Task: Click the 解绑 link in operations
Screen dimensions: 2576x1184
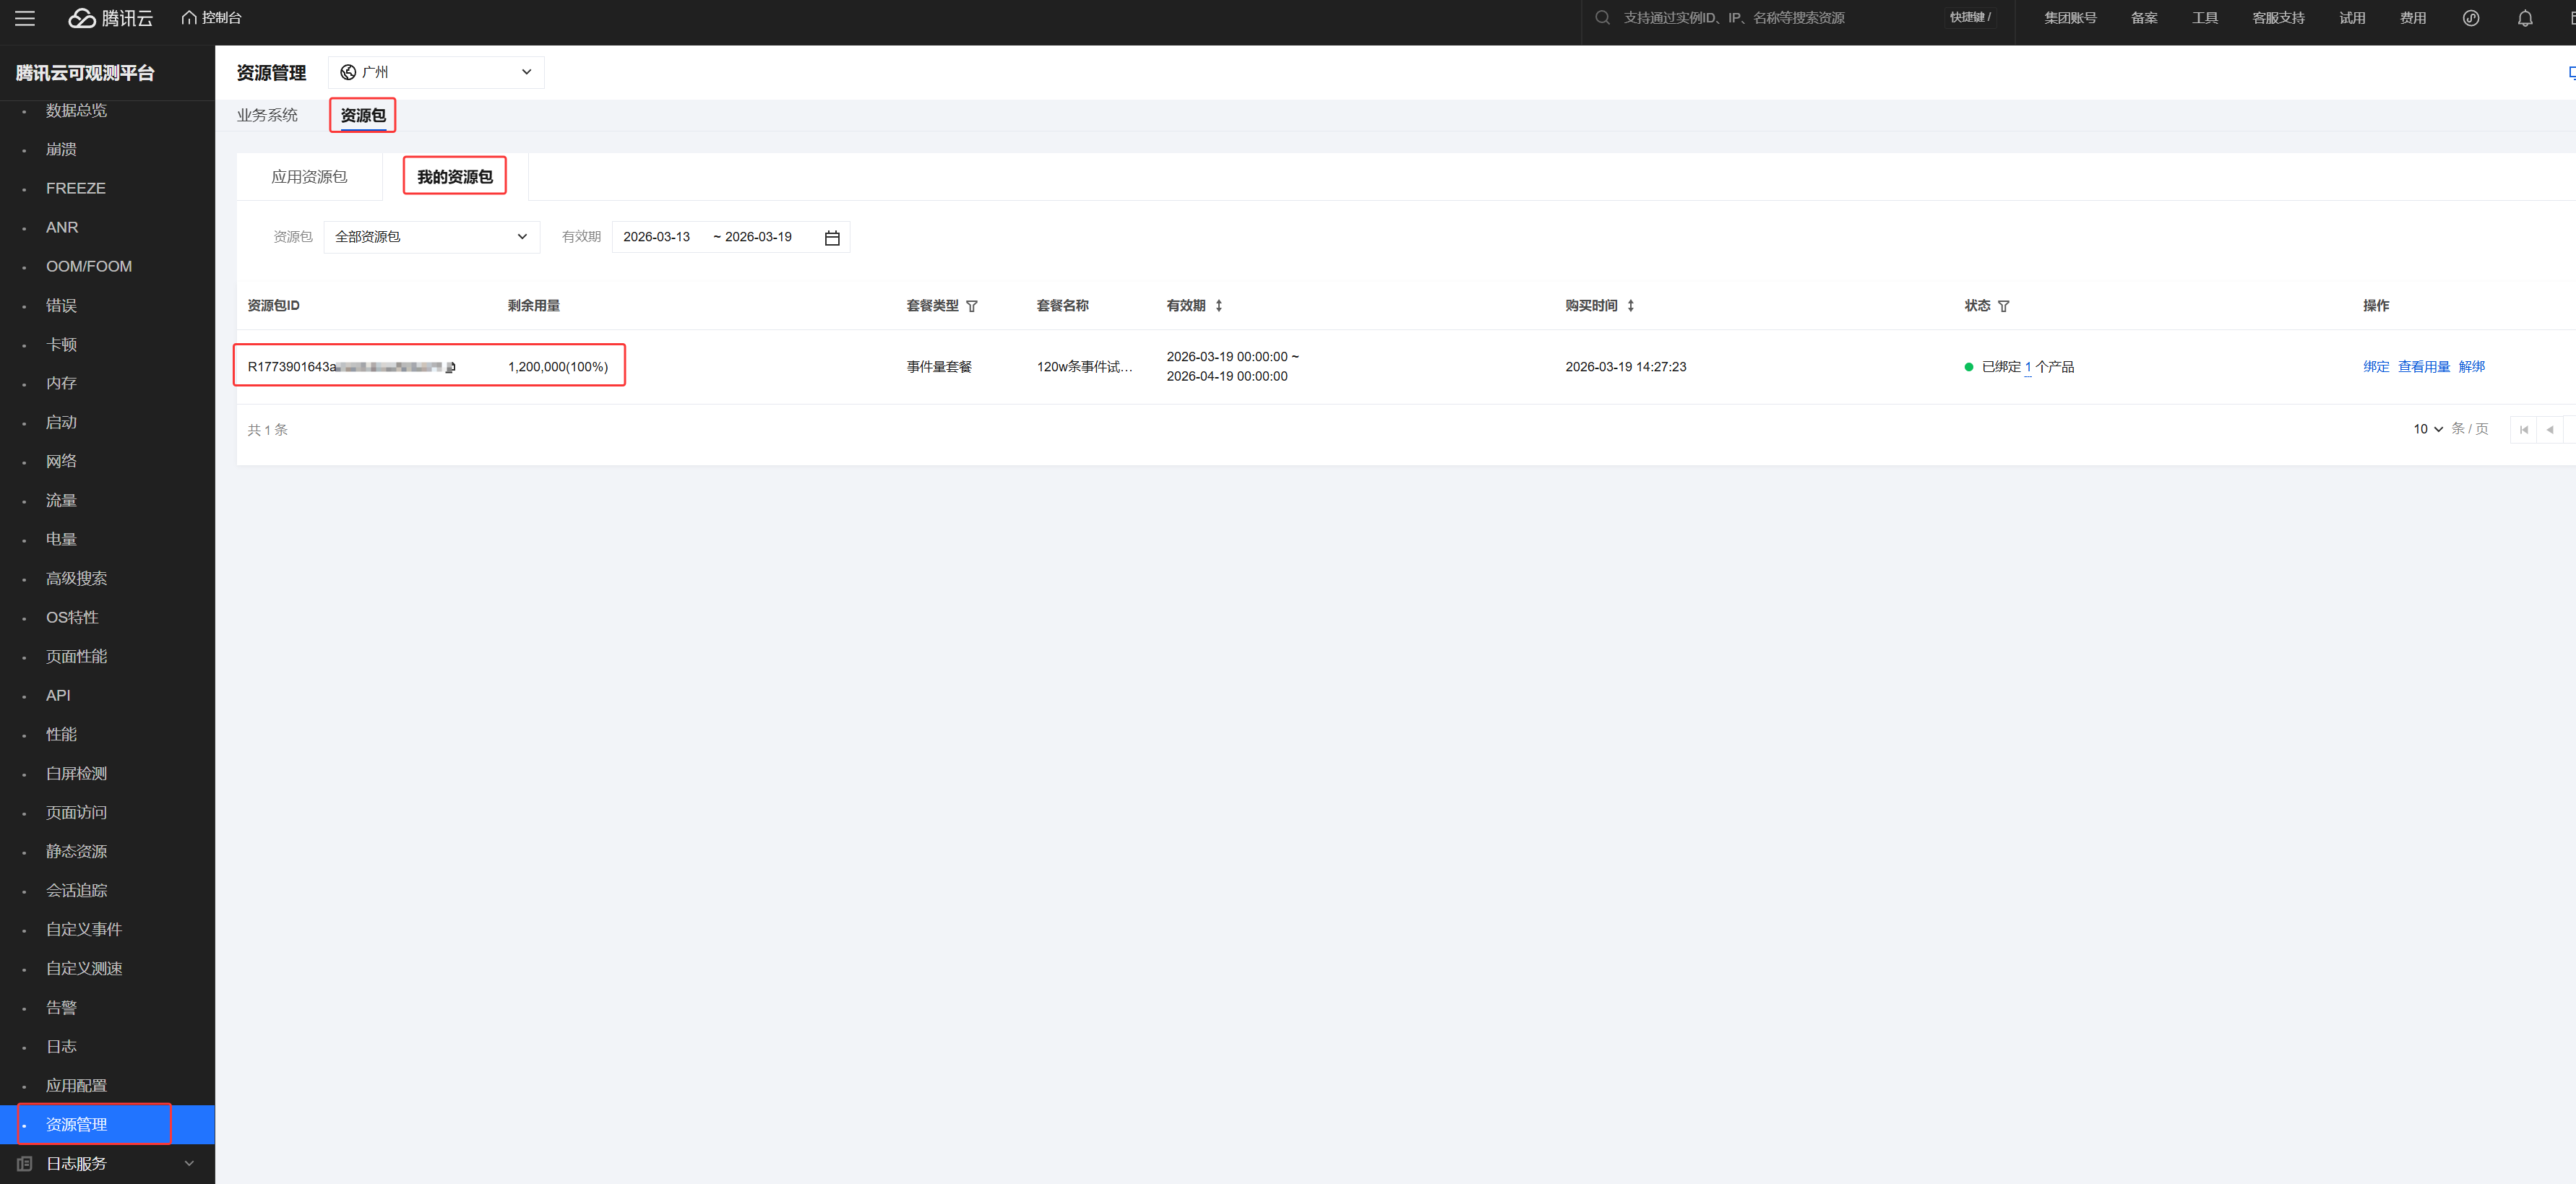Action: (x=2471, y=367)
